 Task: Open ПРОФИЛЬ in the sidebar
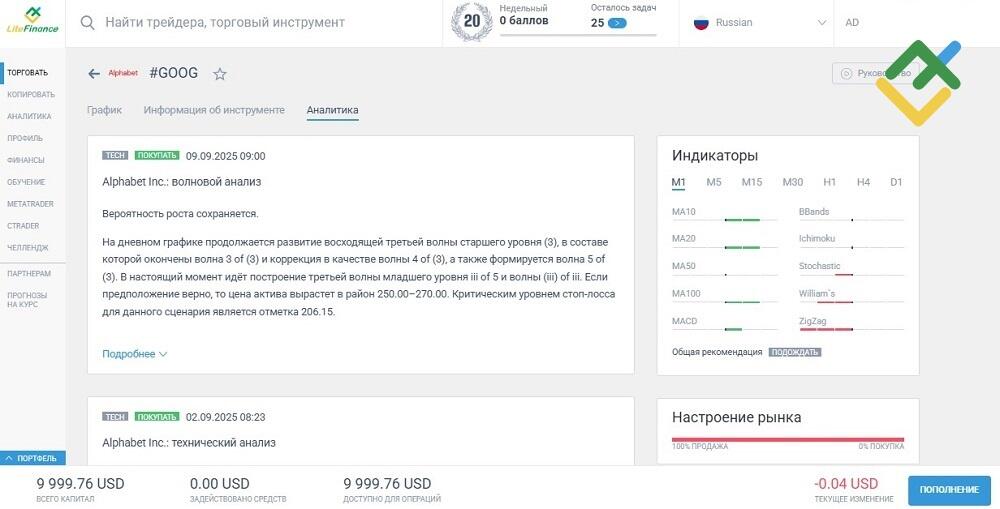tap(25, 138)
